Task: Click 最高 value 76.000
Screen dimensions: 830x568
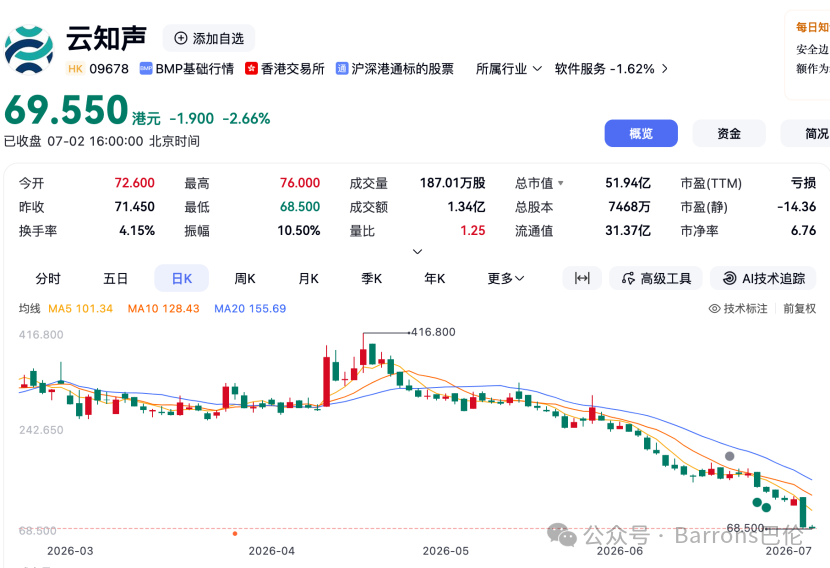Action: pos(300,183)
